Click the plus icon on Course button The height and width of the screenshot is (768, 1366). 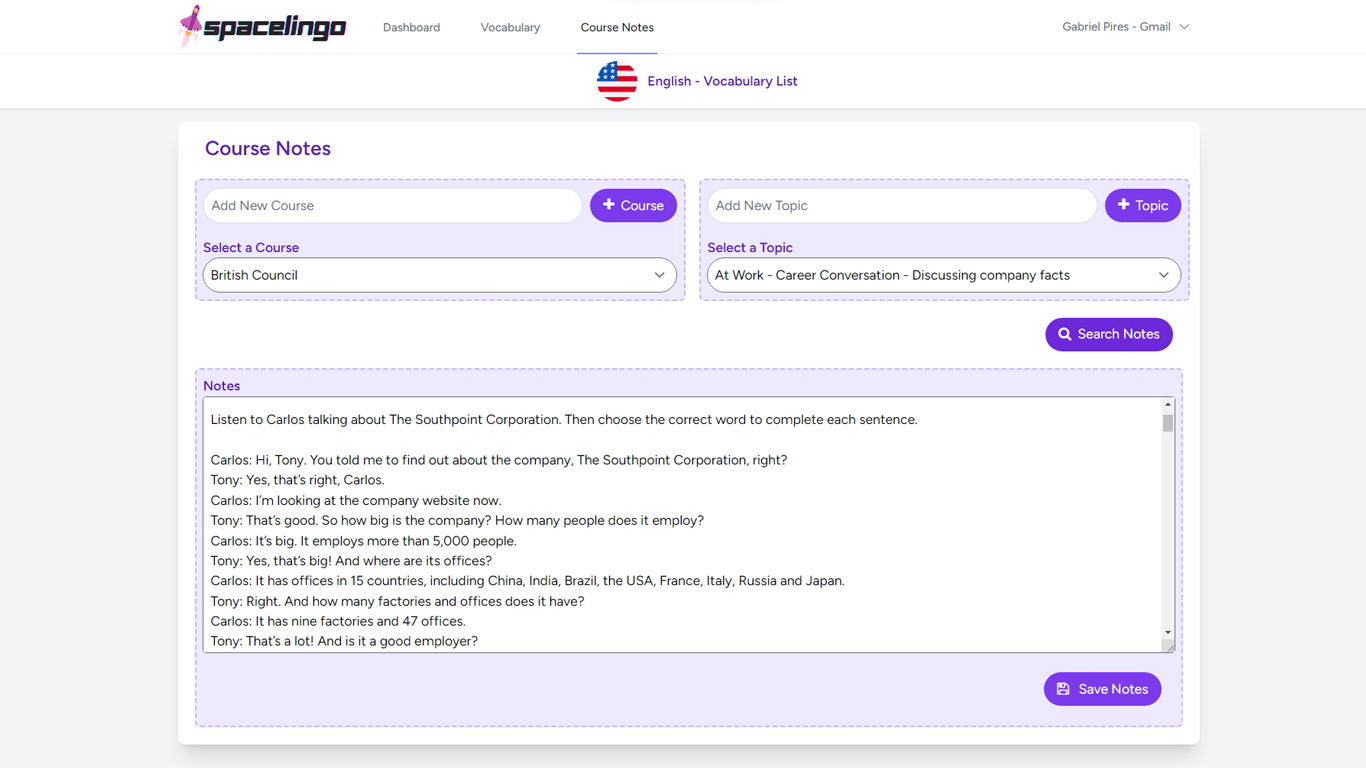(609, 205)
